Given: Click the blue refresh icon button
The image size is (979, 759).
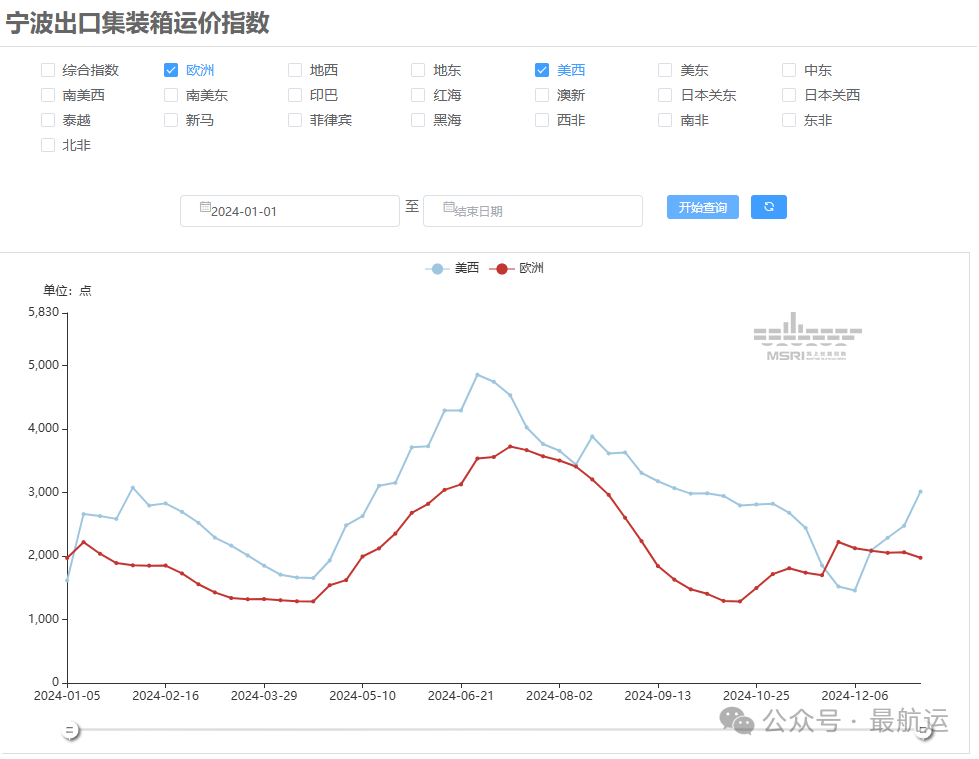Looking at the screenshot, I should [769, 207].
